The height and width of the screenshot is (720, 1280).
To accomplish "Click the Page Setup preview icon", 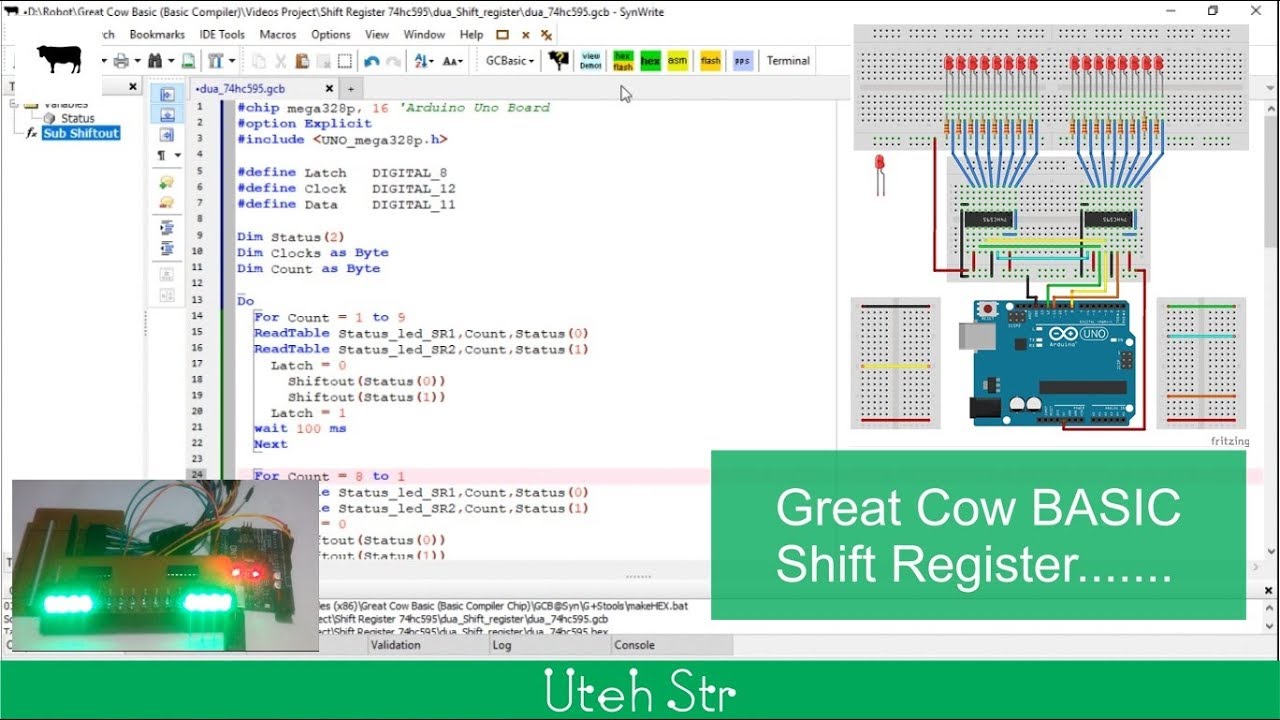I will click(188, 61).
